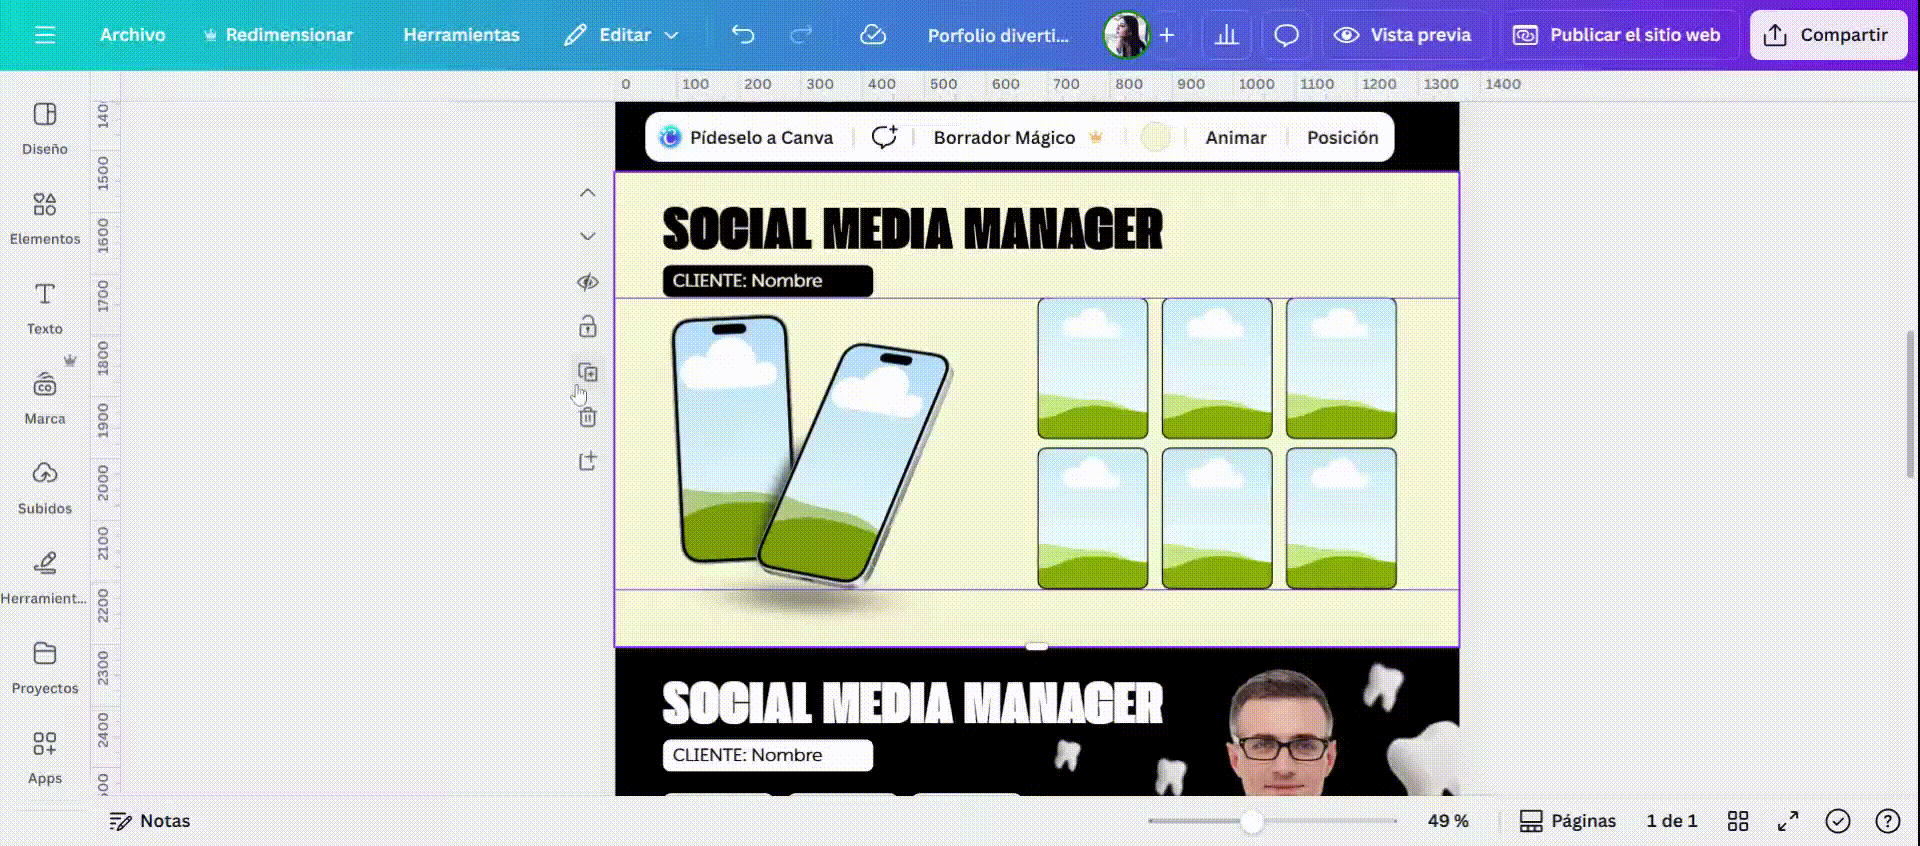The height and width of the screenshot is (846, 1920).
Task: Open the Texto side panel
Action: 45,309
